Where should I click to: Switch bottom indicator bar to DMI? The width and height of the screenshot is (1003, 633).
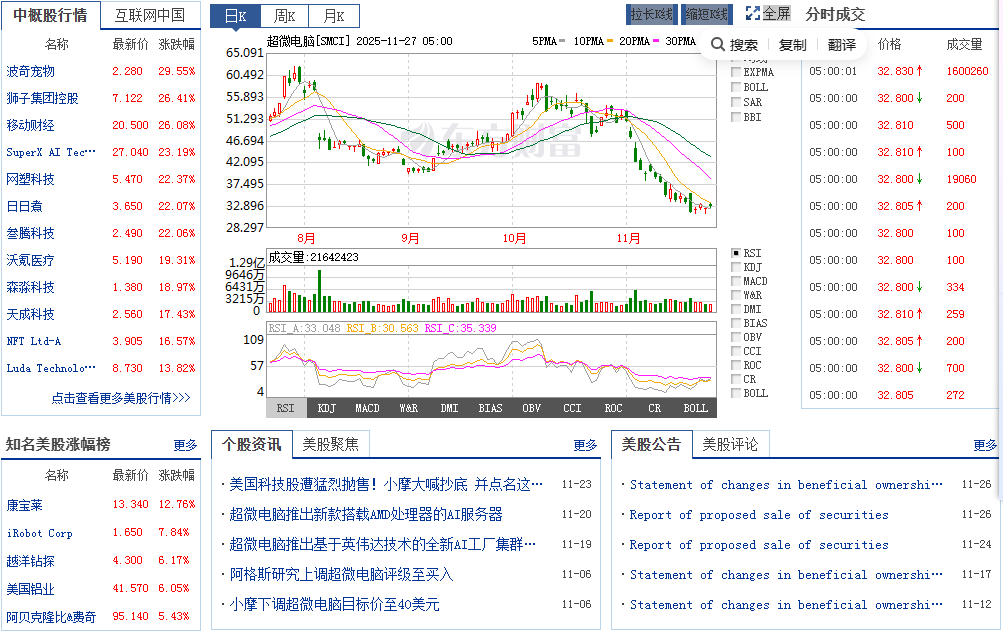coord(449,408)
